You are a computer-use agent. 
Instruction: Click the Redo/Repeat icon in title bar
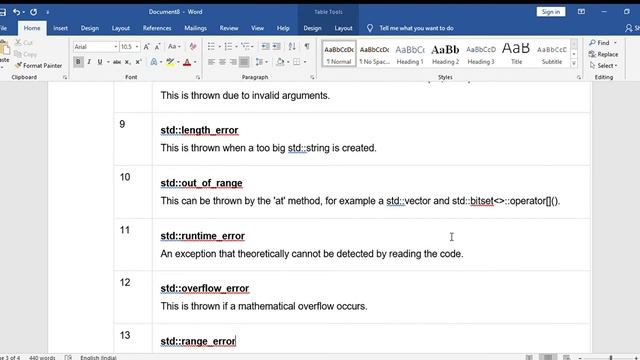point(33,12)
